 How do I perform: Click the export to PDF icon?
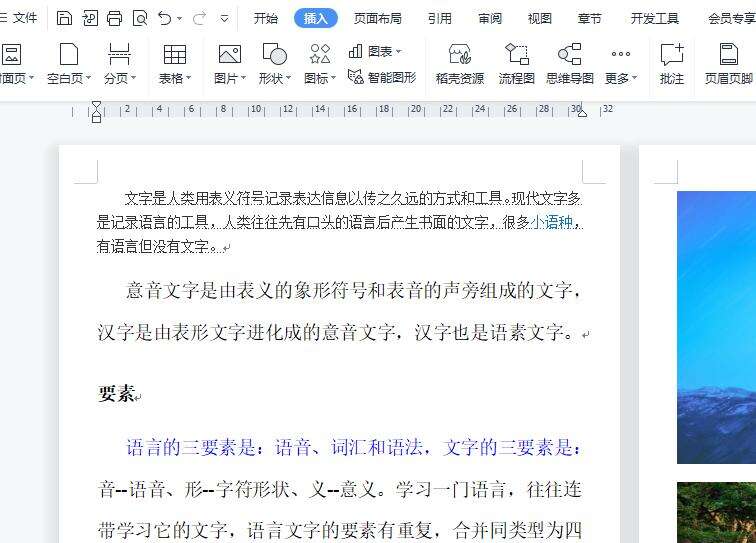(90, 18)
